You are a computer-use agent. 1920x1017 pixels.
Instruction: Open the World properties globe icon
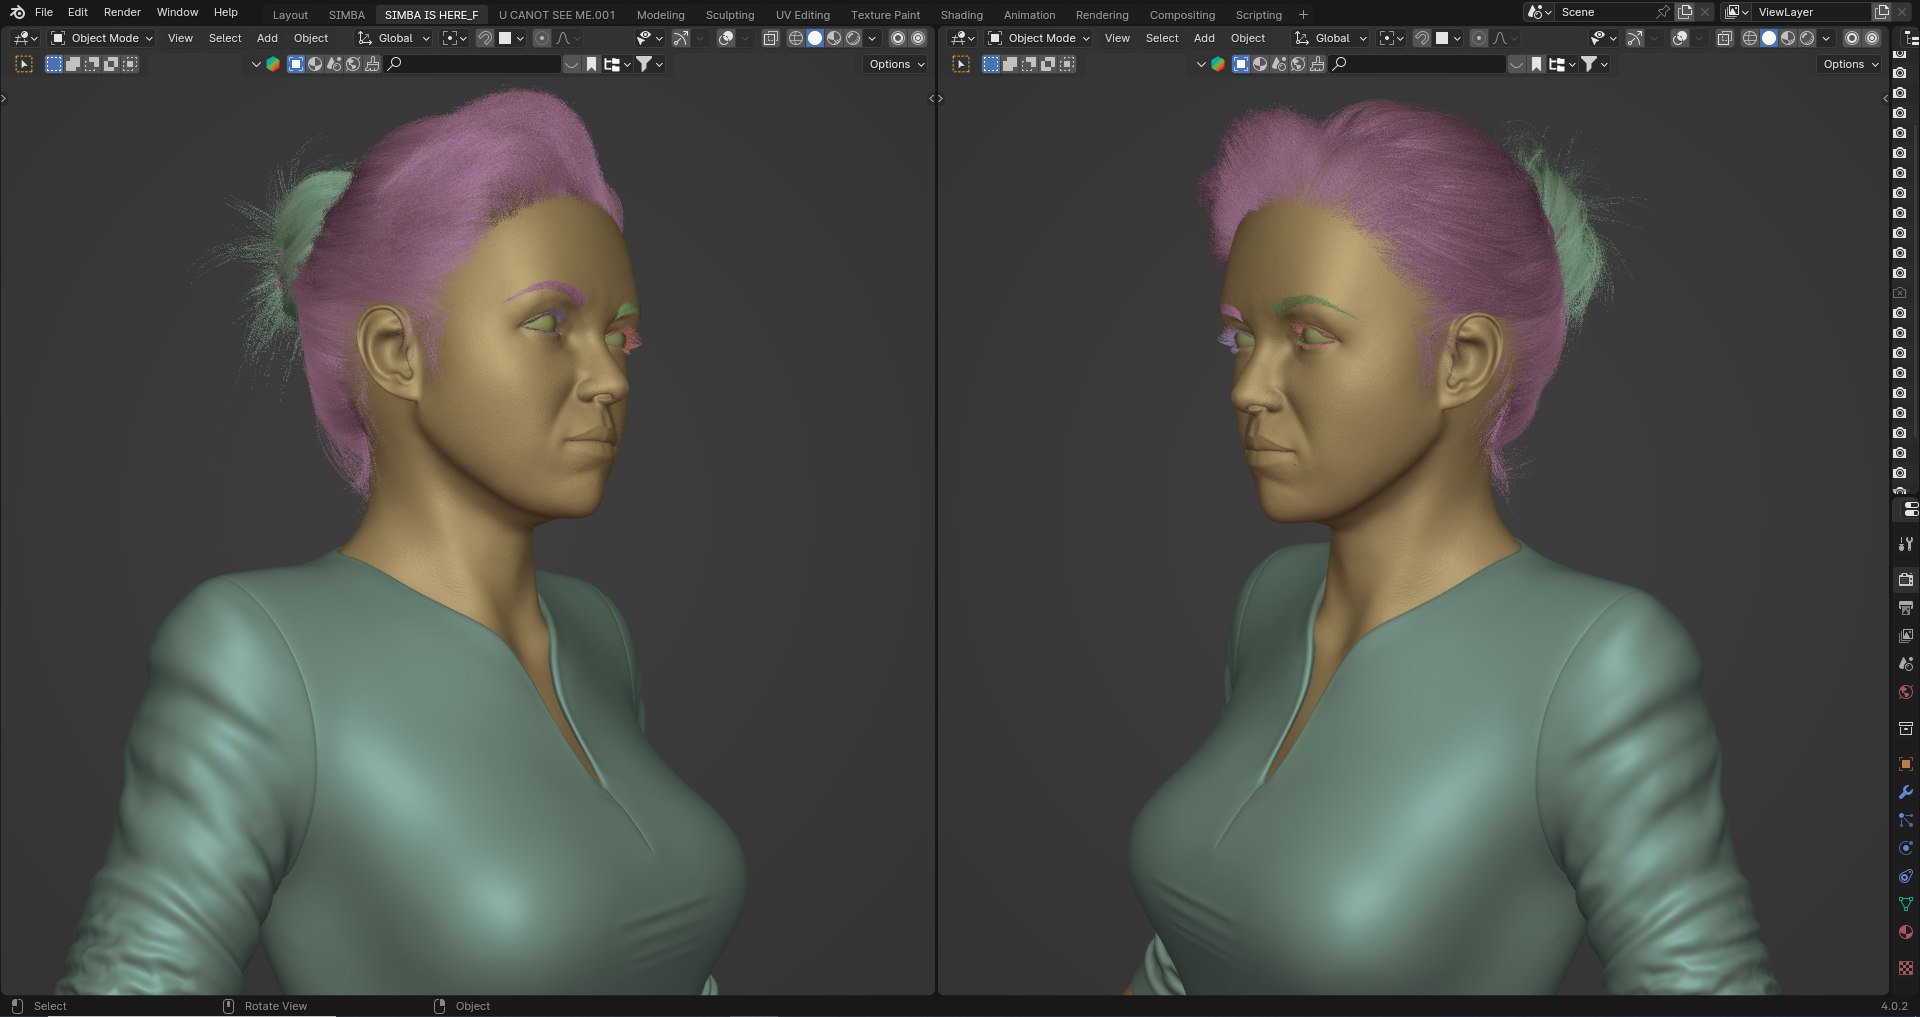[1905, 692]
